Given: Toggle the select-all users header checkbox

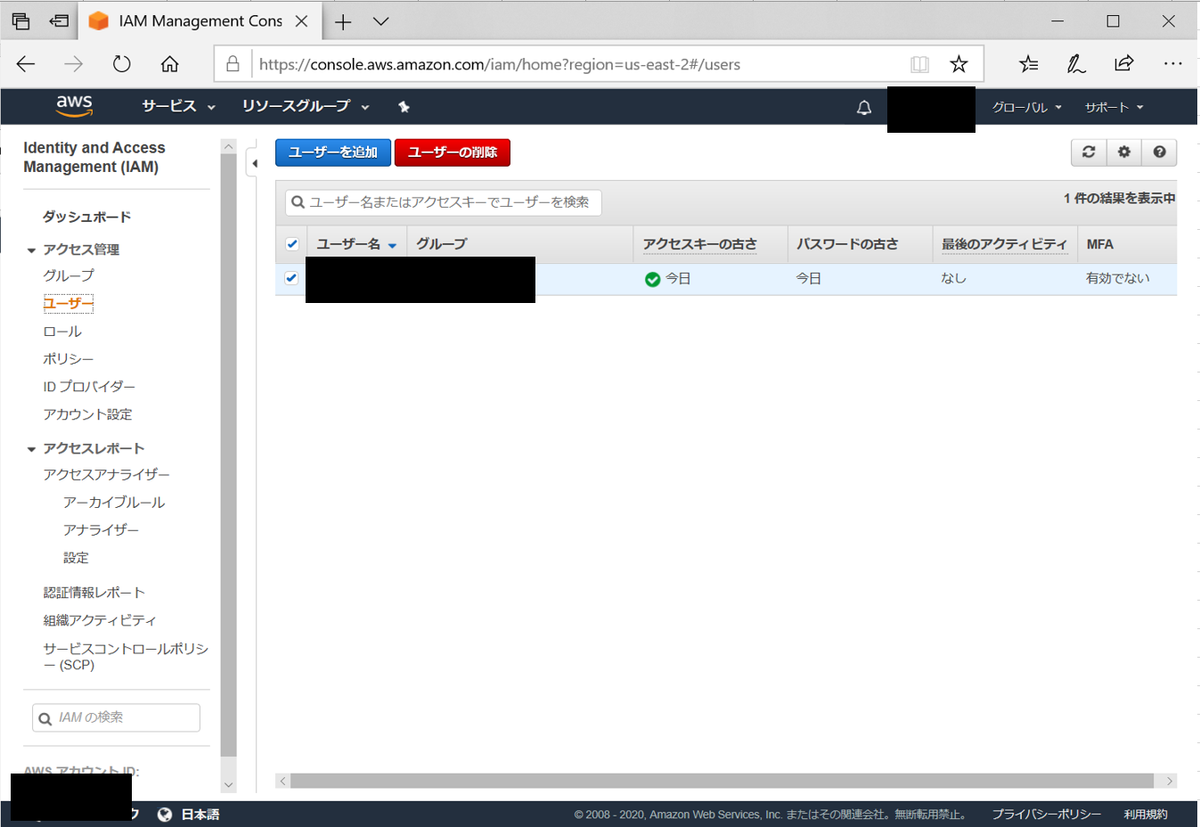Looking at the screenshot, I should click(x=292, y=244).
